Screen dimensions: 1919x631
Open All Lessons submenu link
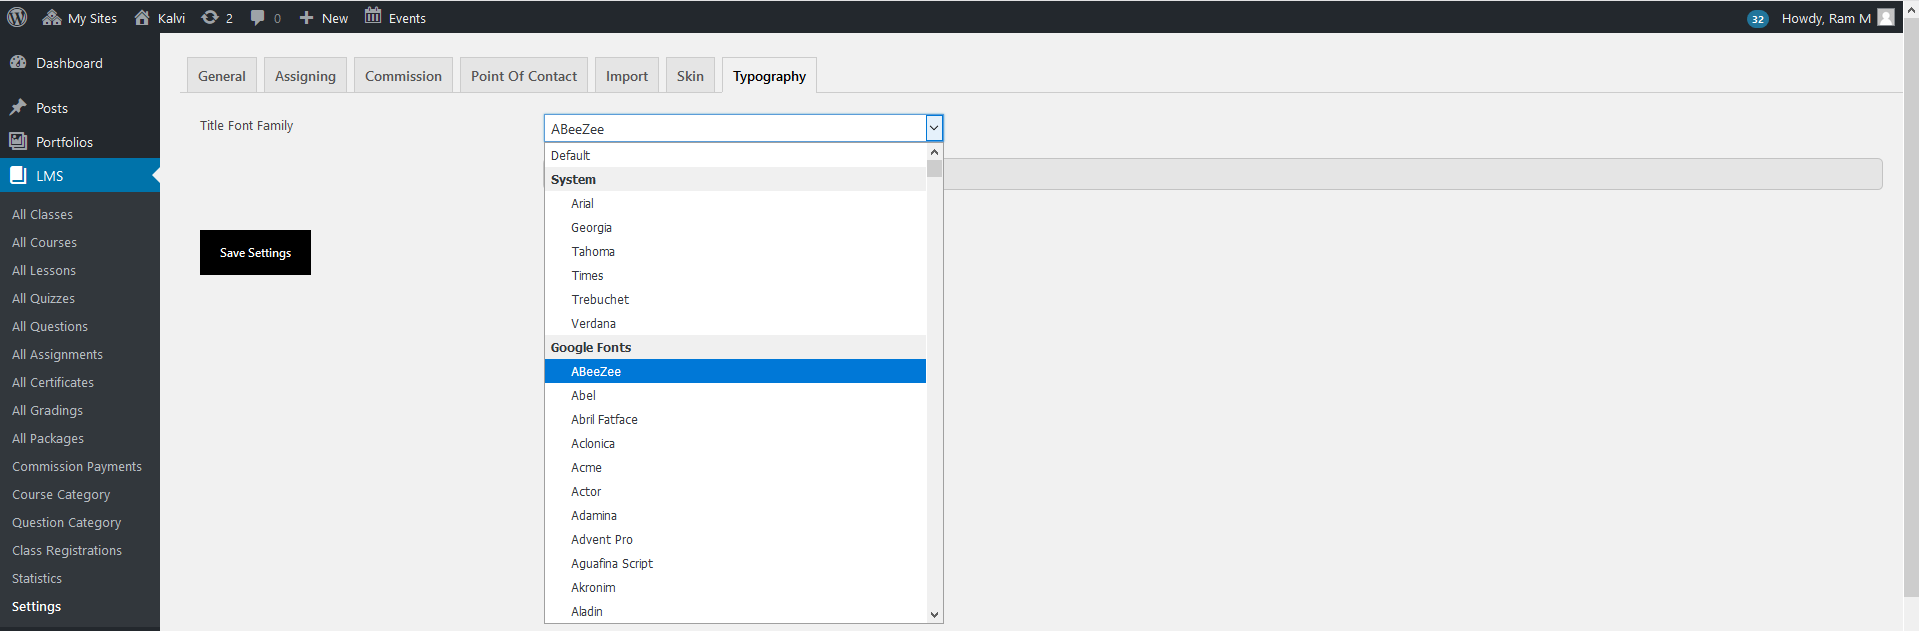(44, 270)
